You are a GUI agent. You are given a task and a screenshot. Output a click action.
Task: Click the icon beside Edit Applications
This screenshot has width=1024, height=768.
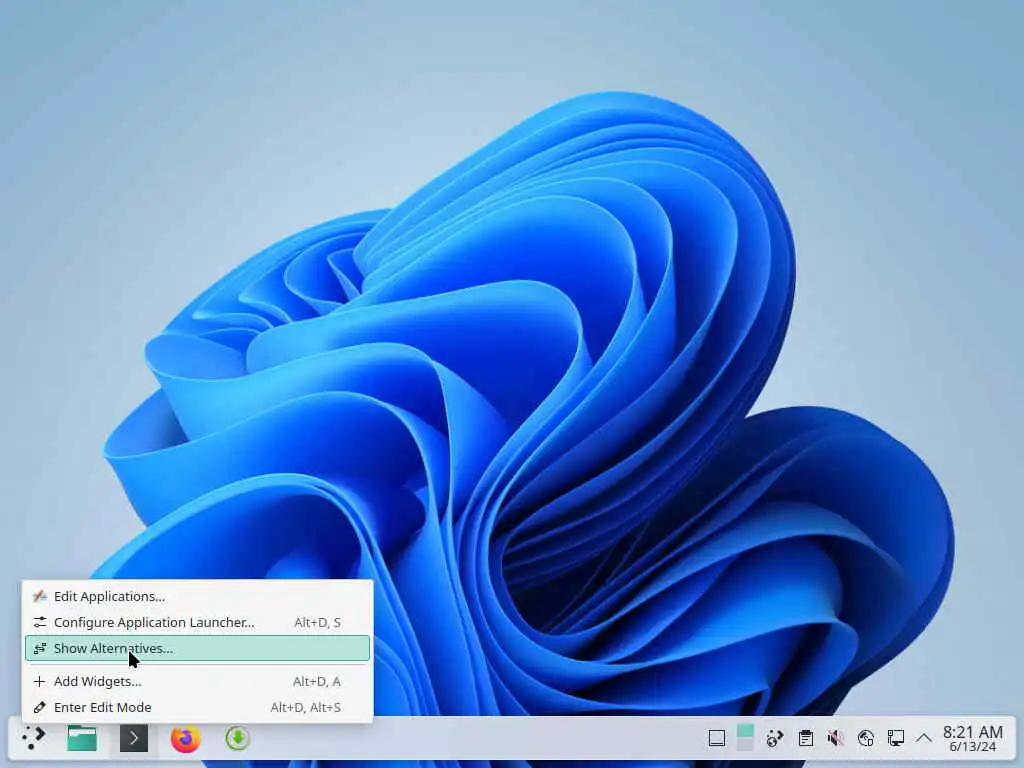39,596
